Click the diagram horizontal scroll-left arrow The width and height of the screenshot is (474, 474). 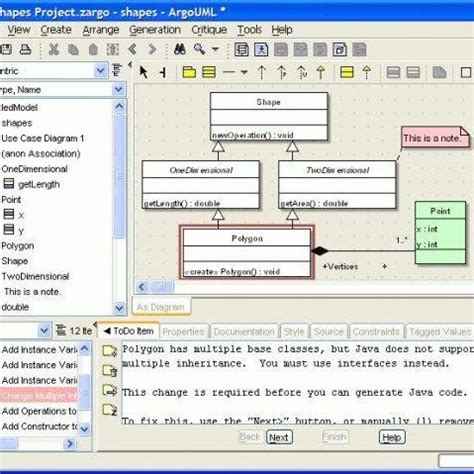pyautogui.click(x=142, y=287)
